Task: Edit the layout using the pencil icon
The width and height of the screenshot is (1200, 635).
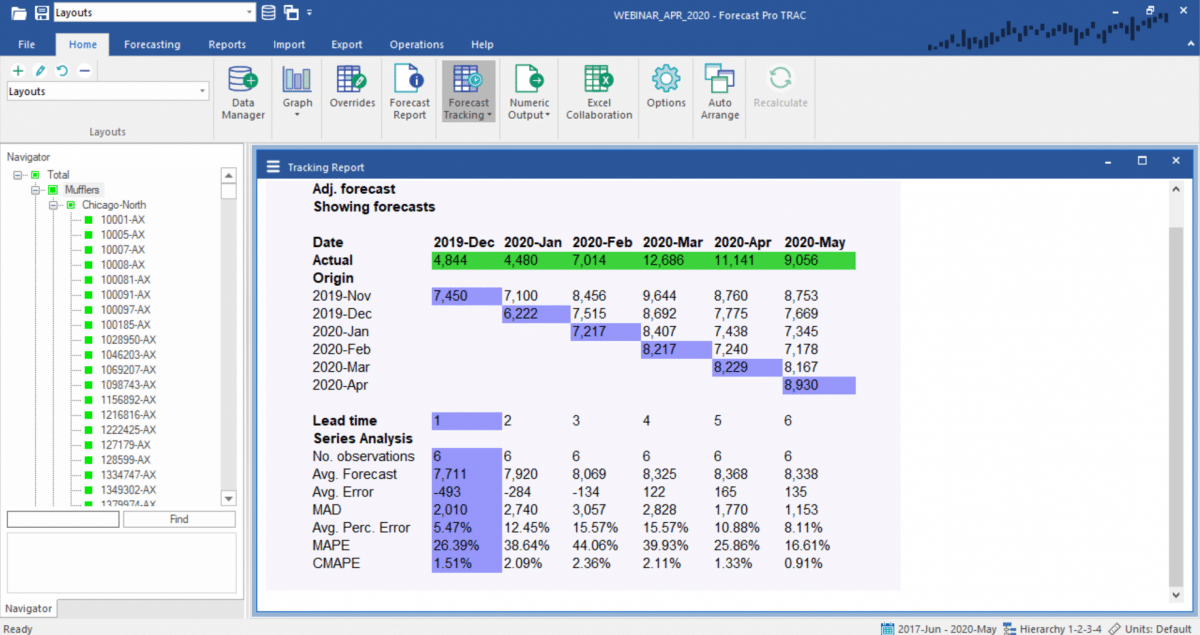Action: tap(40, 71)
